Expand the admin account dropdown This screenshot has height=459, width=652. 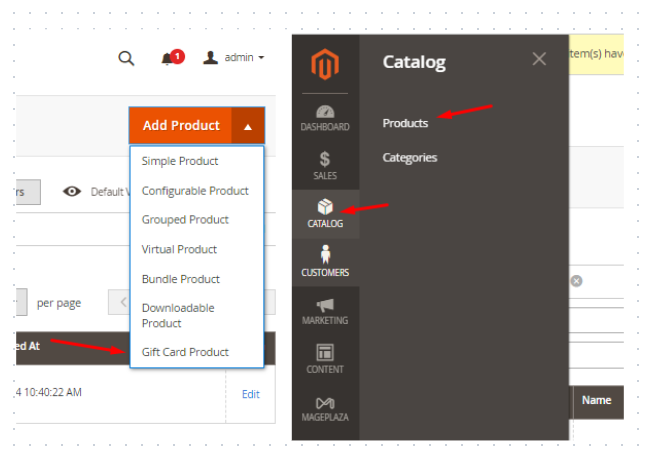pyautogui.click(x=235, y=58)
